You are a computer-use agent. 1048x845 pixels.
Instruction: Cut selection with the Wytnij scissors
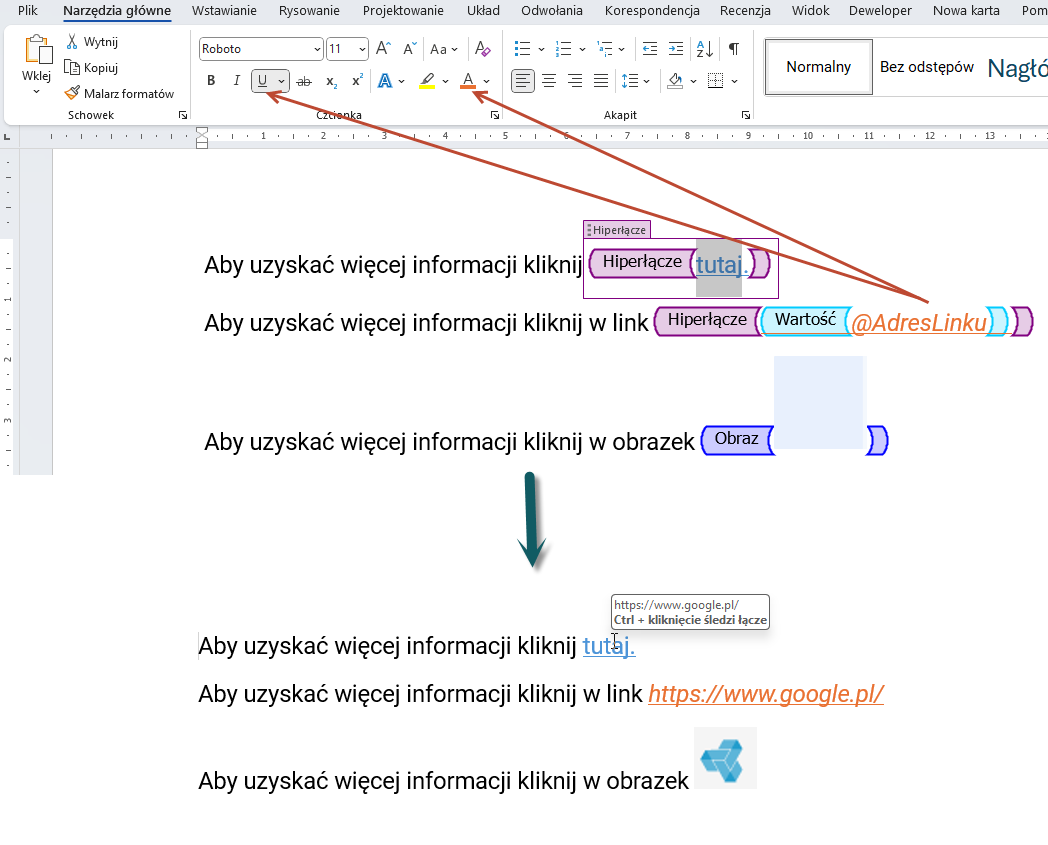point(92,42)
